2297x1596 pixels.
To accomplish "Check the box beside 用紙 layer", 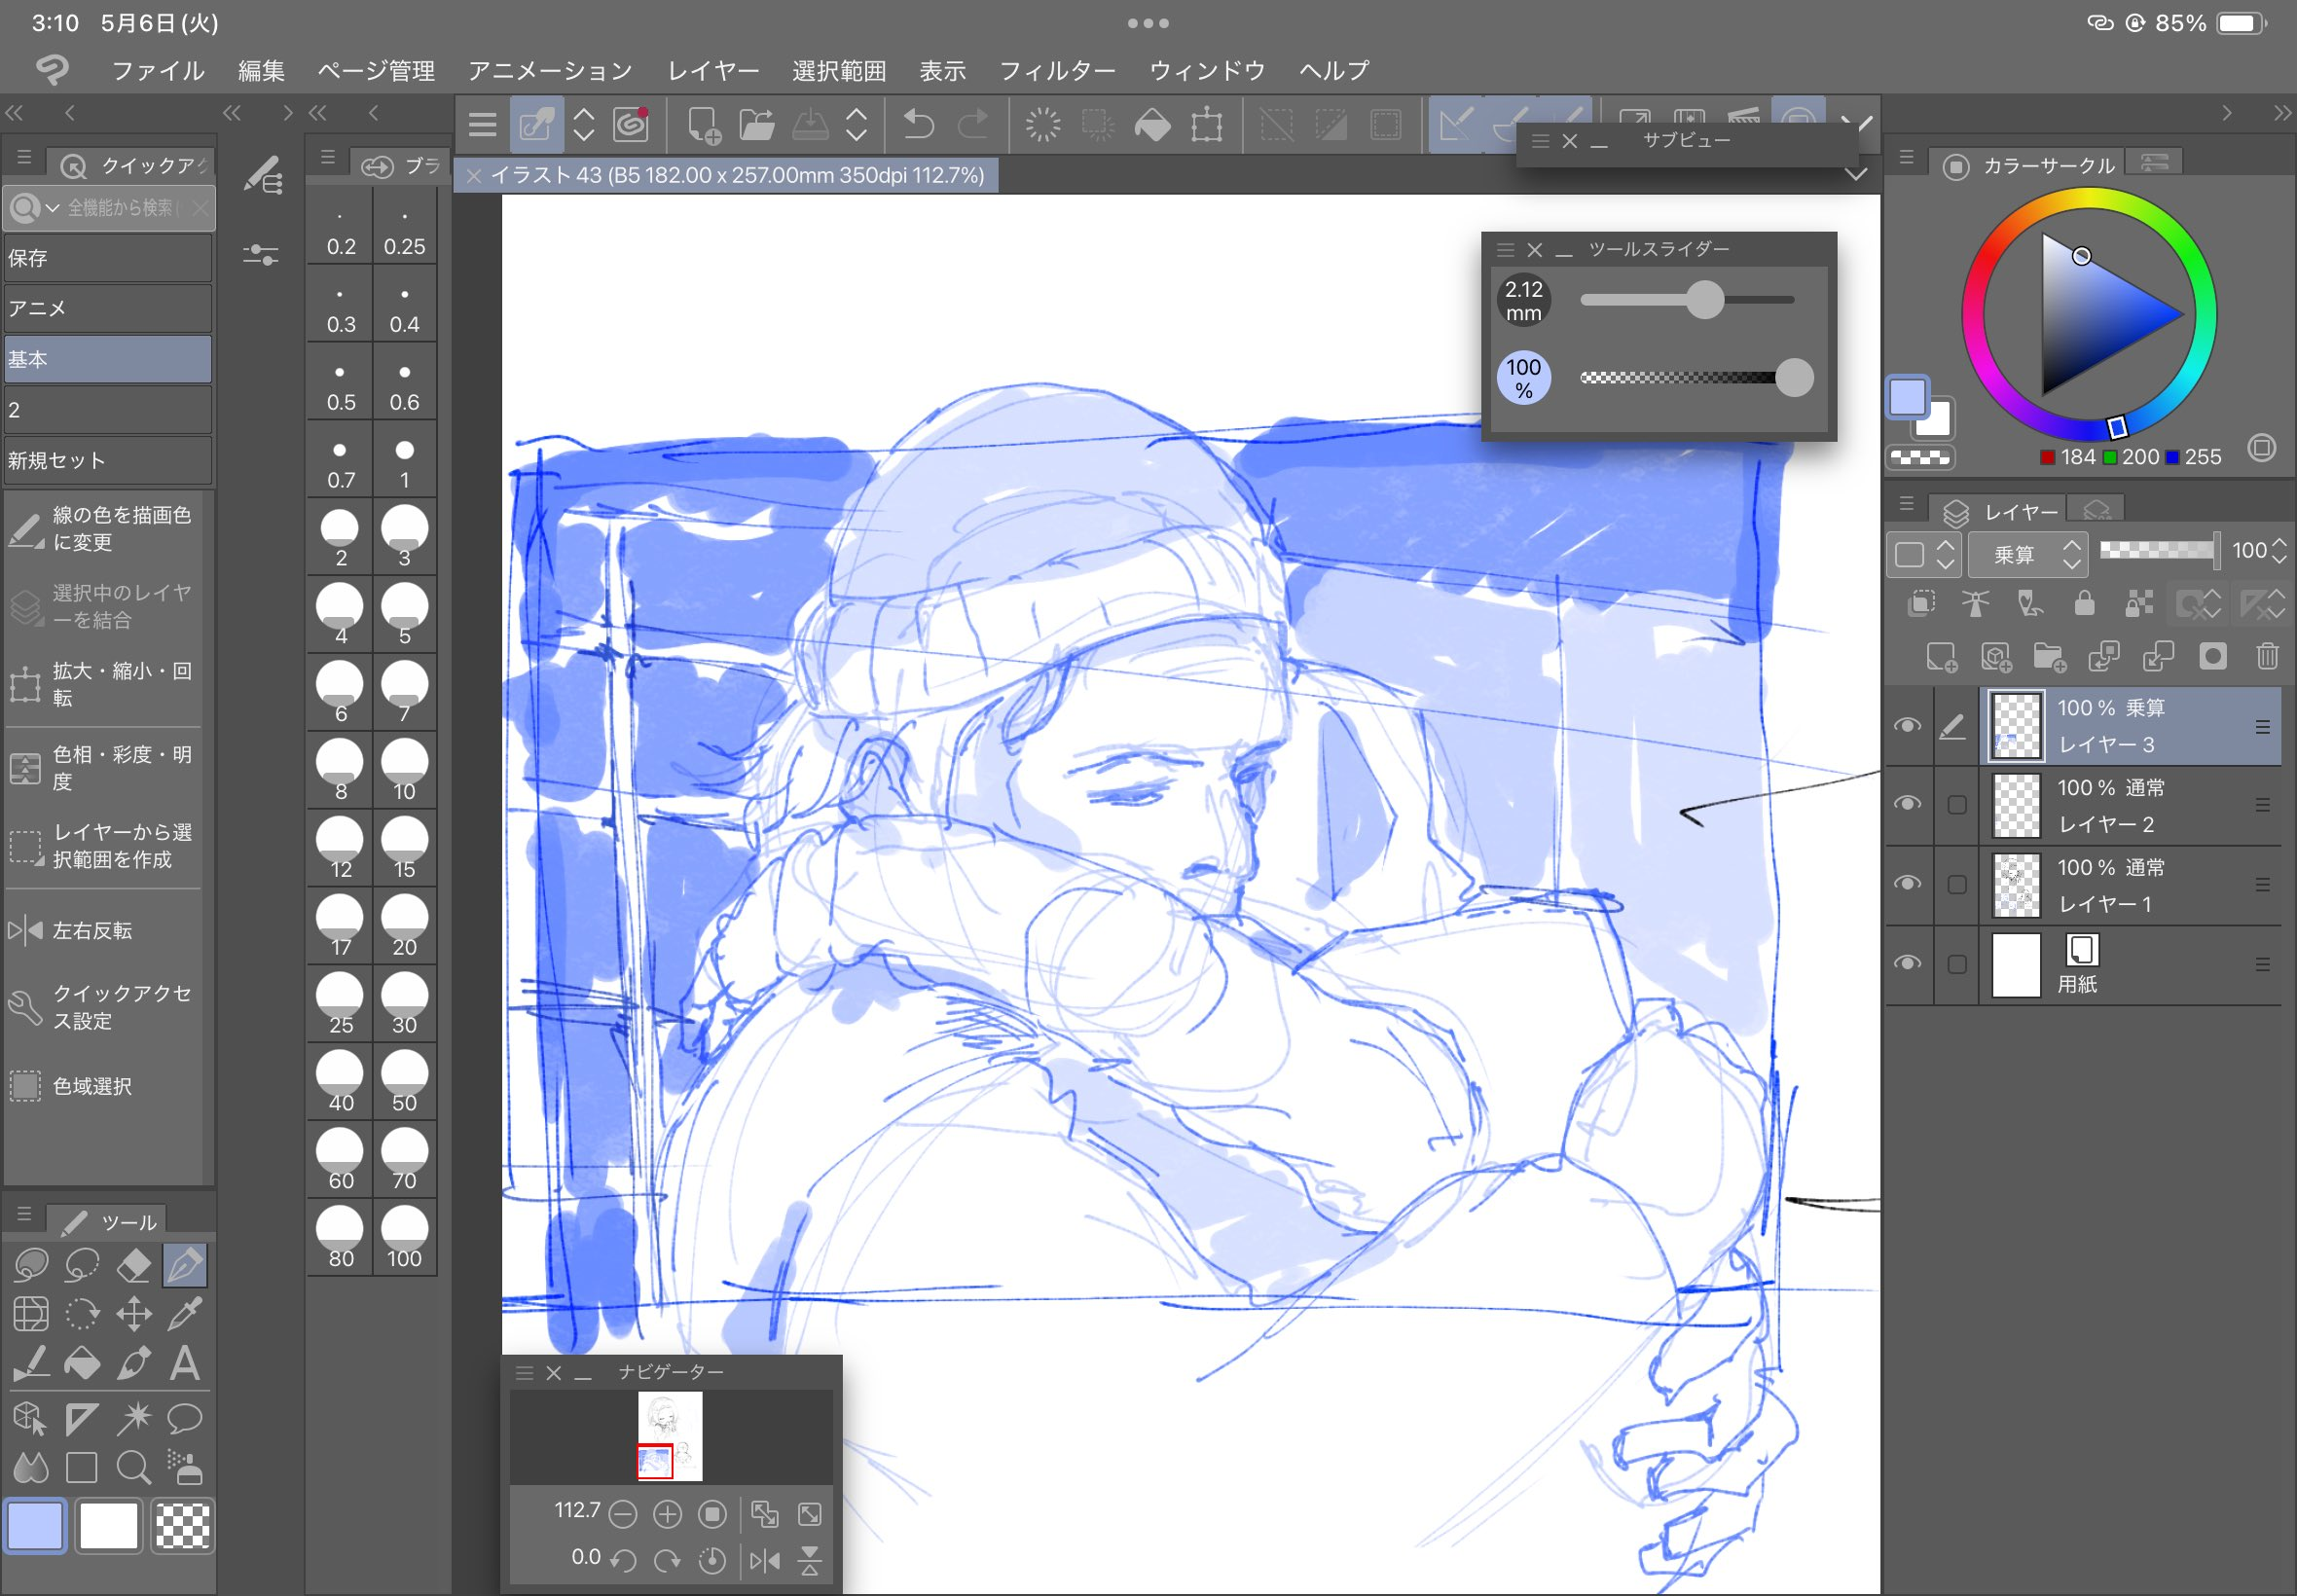I will click(x=1957, y=964).
